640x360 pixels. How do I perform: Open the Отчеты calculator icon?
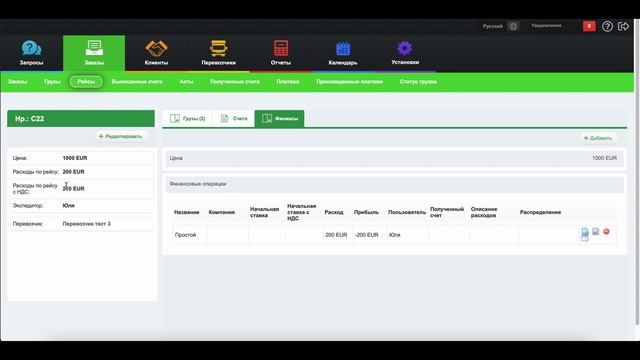click(281, 48)
